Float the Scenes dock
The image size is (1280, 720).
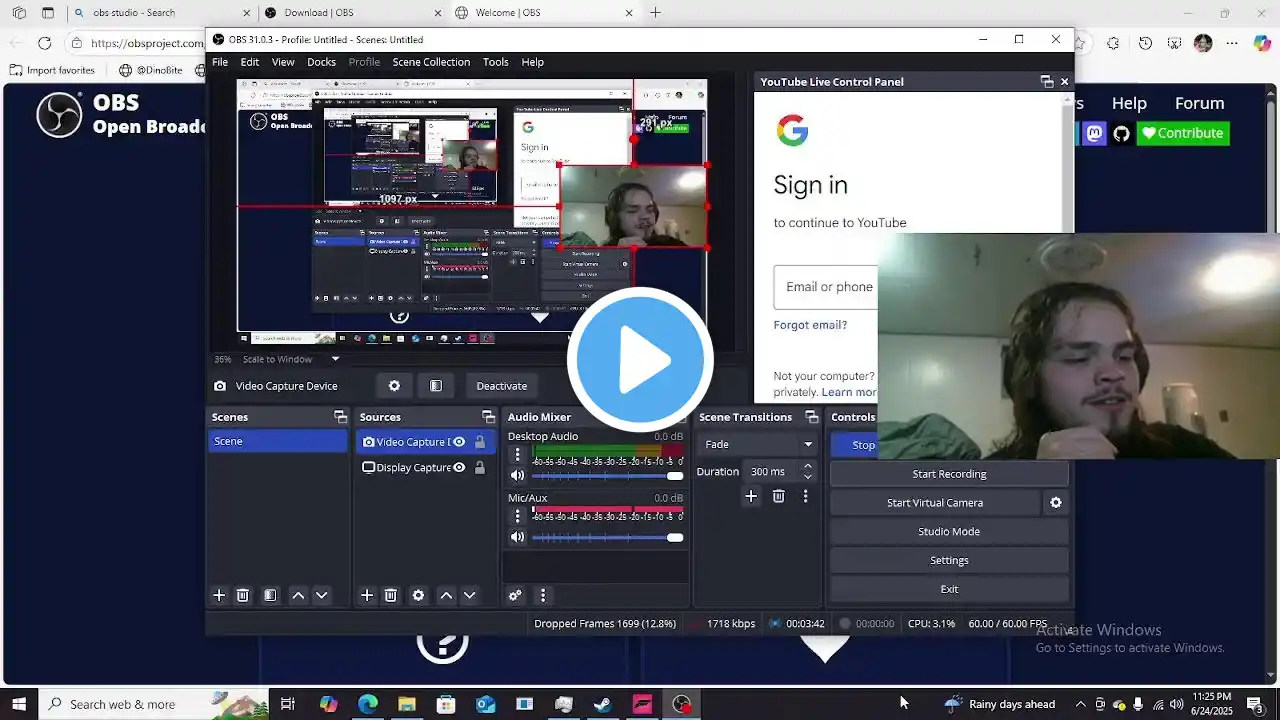340,417
